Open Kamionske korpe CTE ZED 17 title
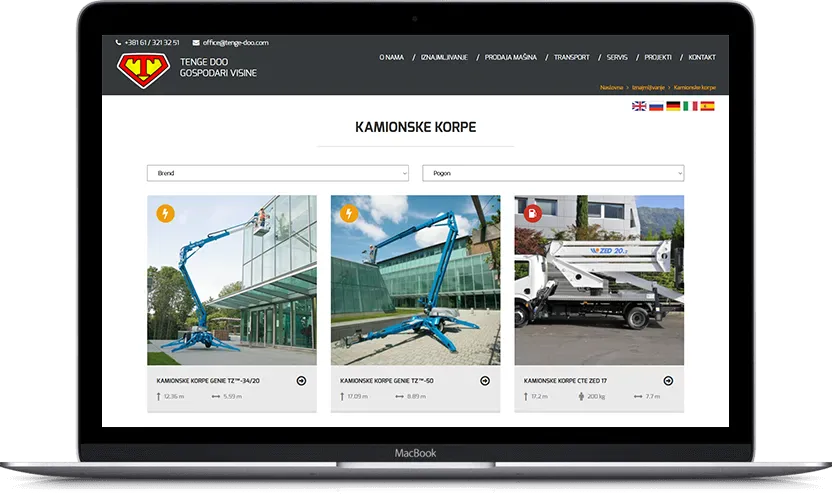The image size is (832, 494). pyautogui.click(x=565, y=380)
